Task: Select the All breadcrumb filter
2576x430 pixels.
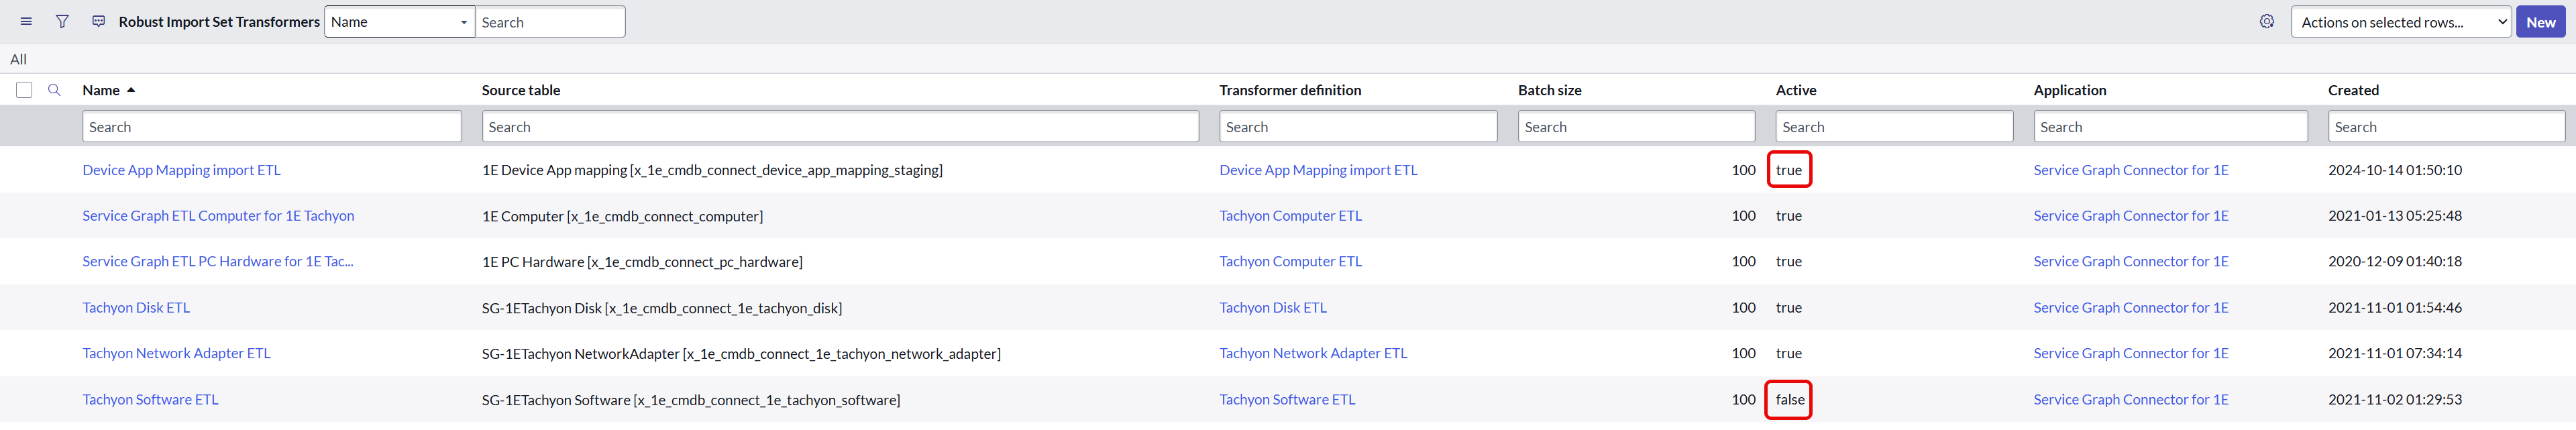Action: click(18, 59)
